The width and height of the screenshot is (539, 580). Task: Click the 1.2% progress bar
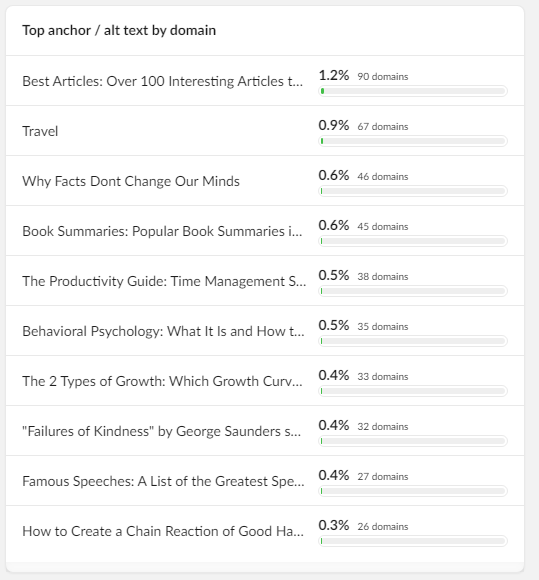click(413, 91)
